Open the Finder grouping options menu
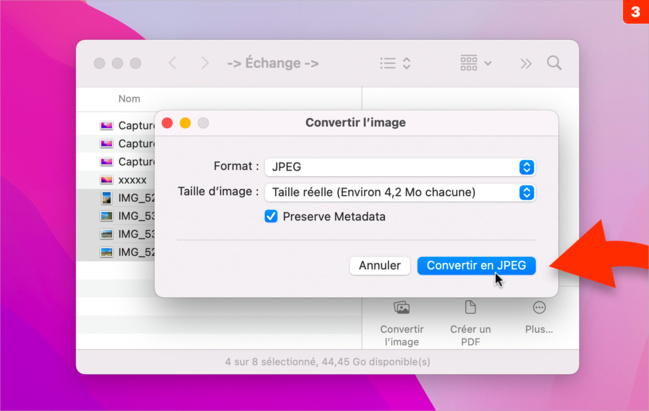 point(476,63)
